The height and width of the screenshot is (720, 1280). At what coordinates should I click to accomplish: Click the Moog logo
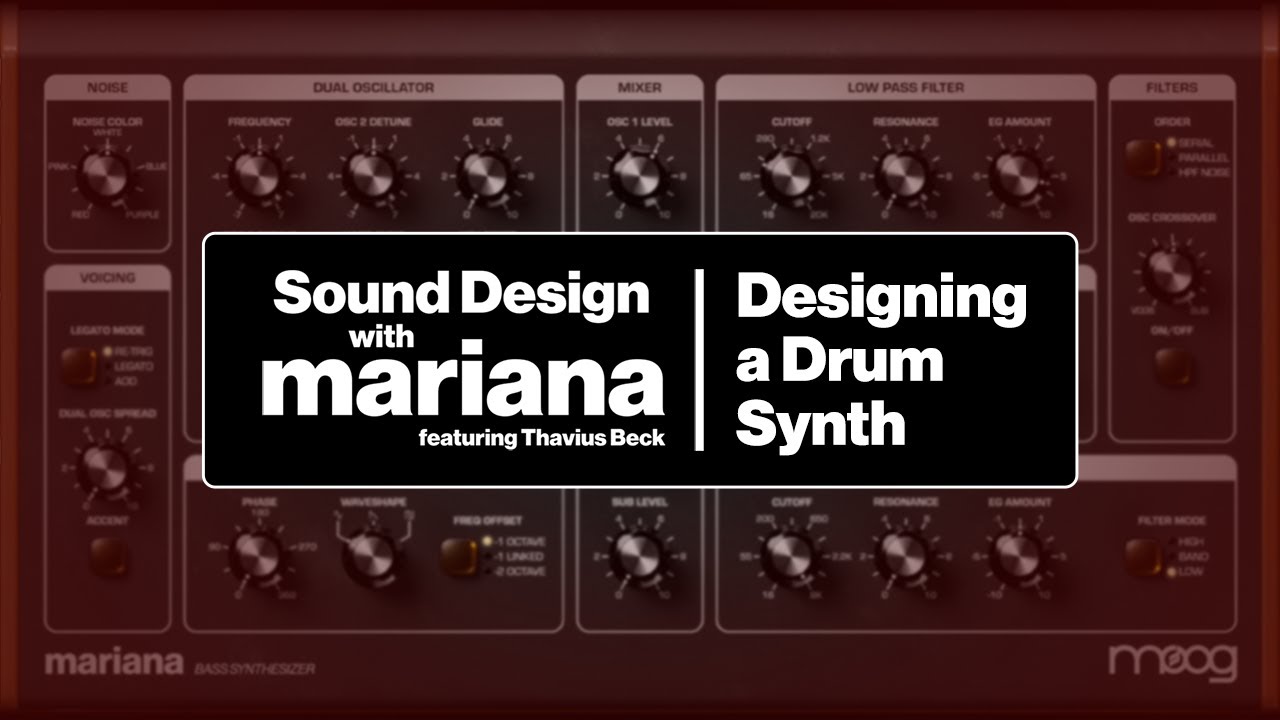pyautogui.click(x=1173, y=663)
